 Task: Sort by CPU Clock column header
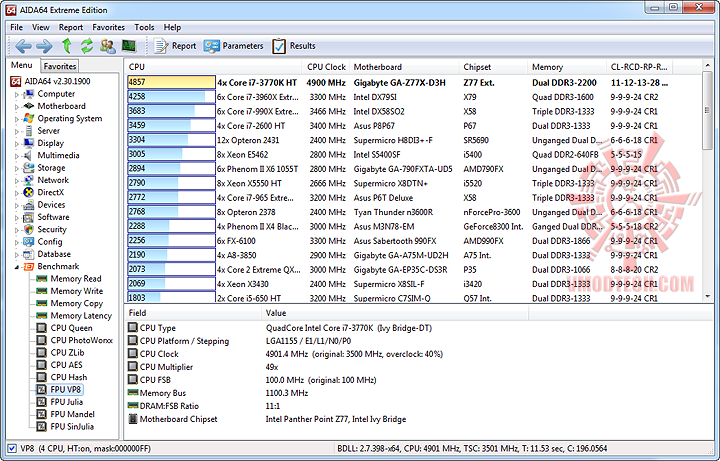pos(326,67)
